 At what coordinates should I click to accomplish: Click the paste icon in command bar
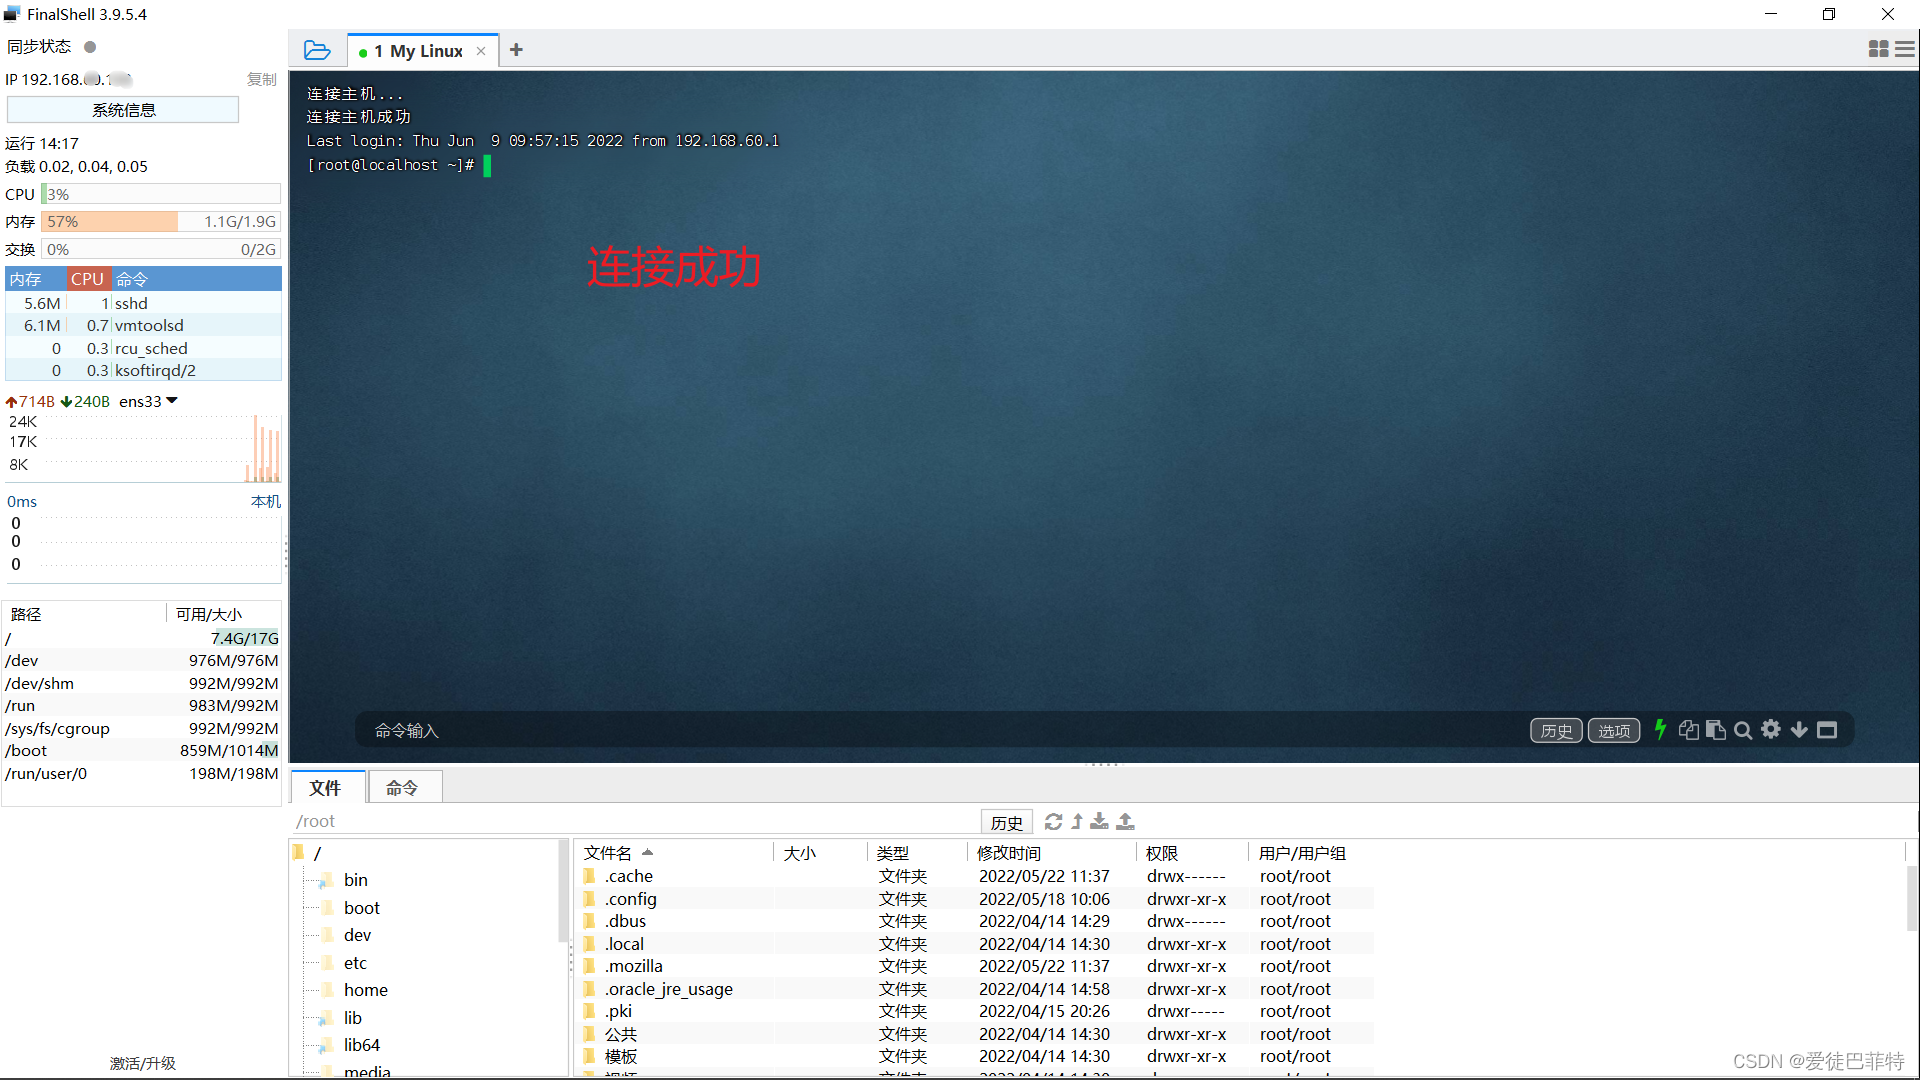coord(1716,730)
